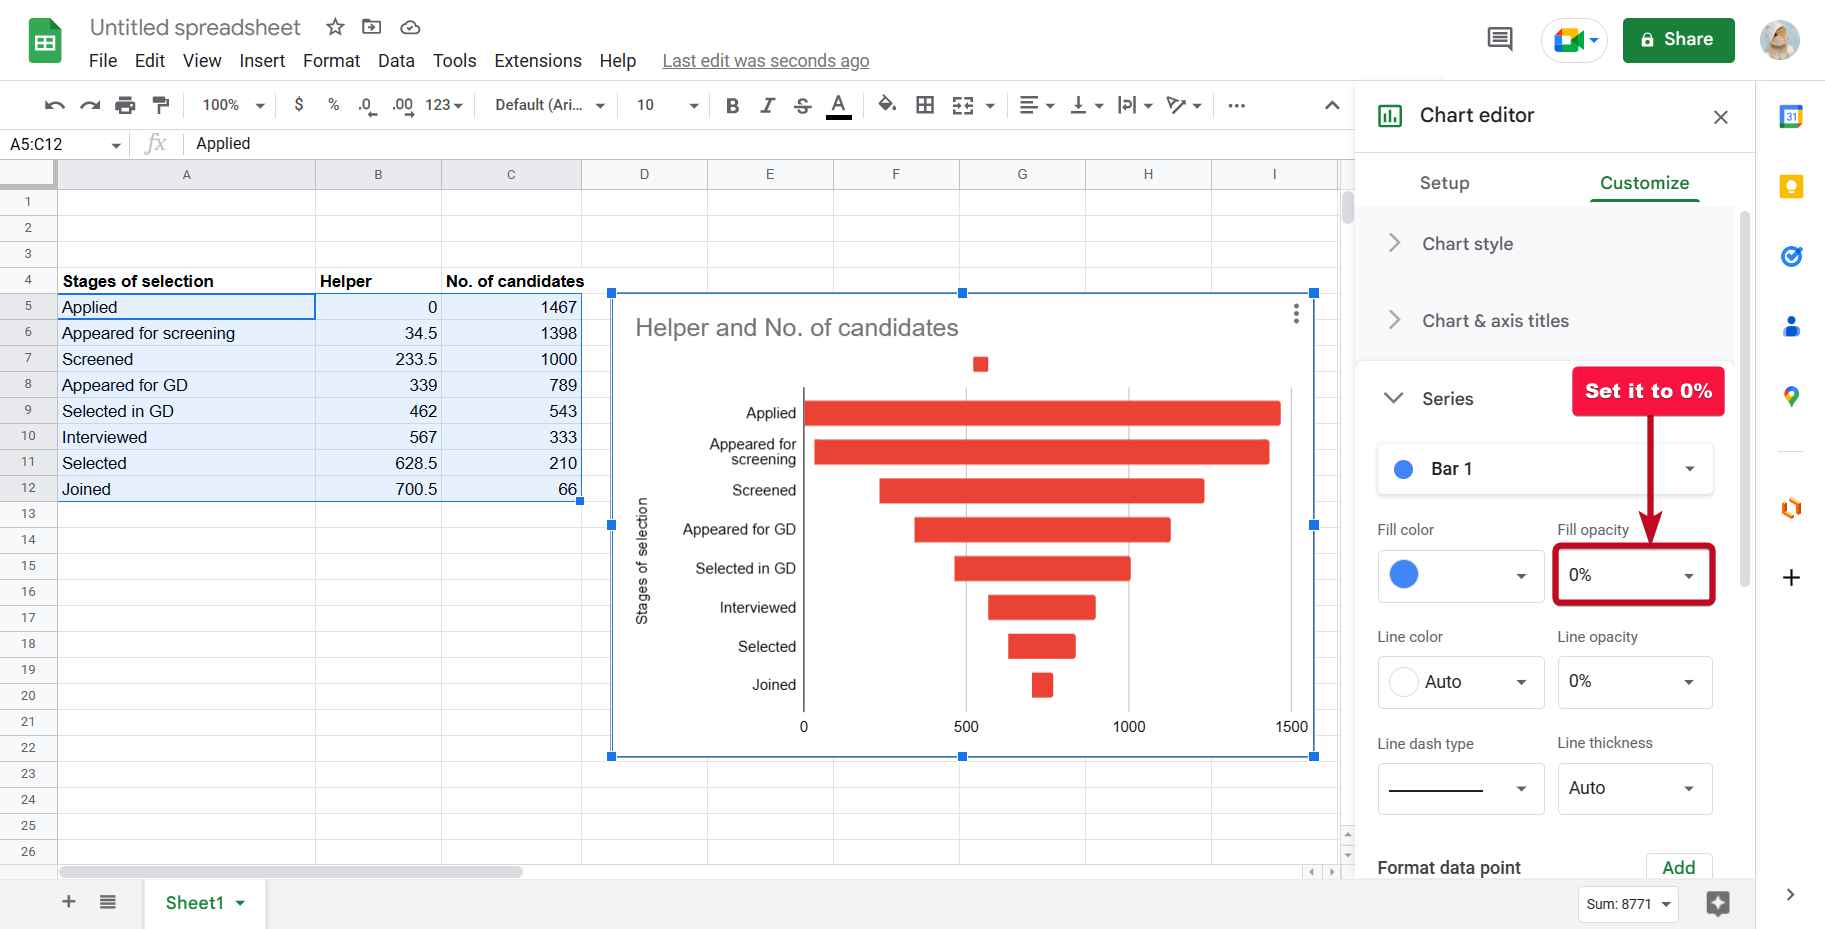Click move to folder icon

click(372, 27)
